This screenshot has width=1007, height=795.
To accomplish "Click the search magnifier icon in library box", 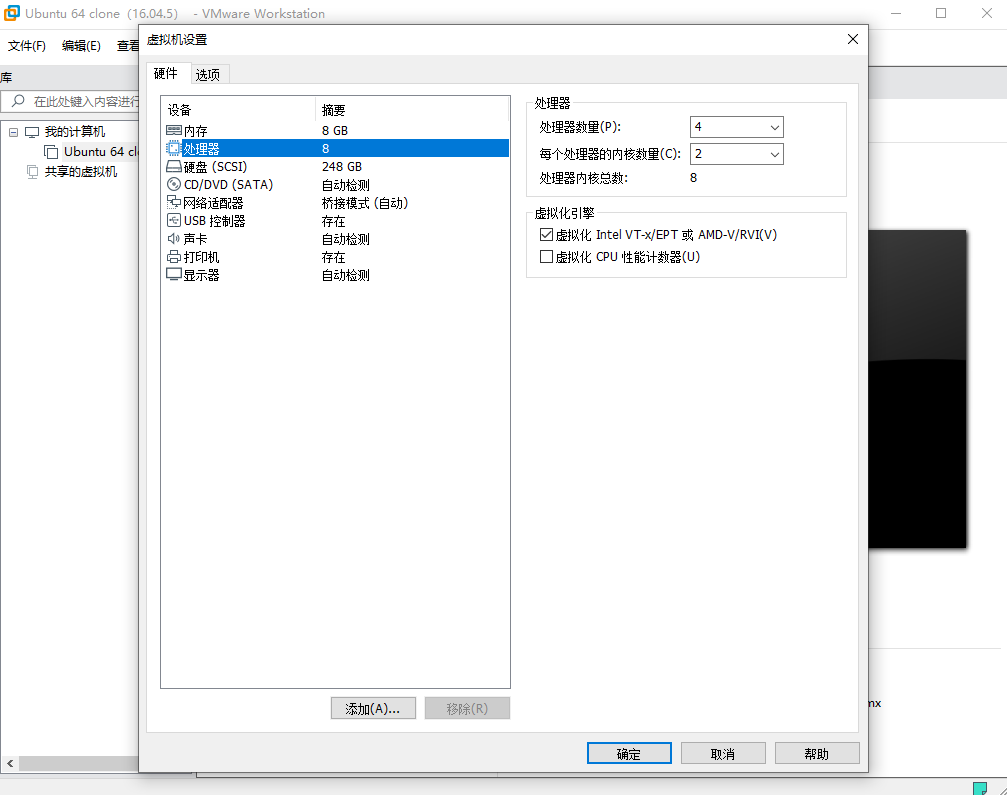I will (x=18, y=101).
